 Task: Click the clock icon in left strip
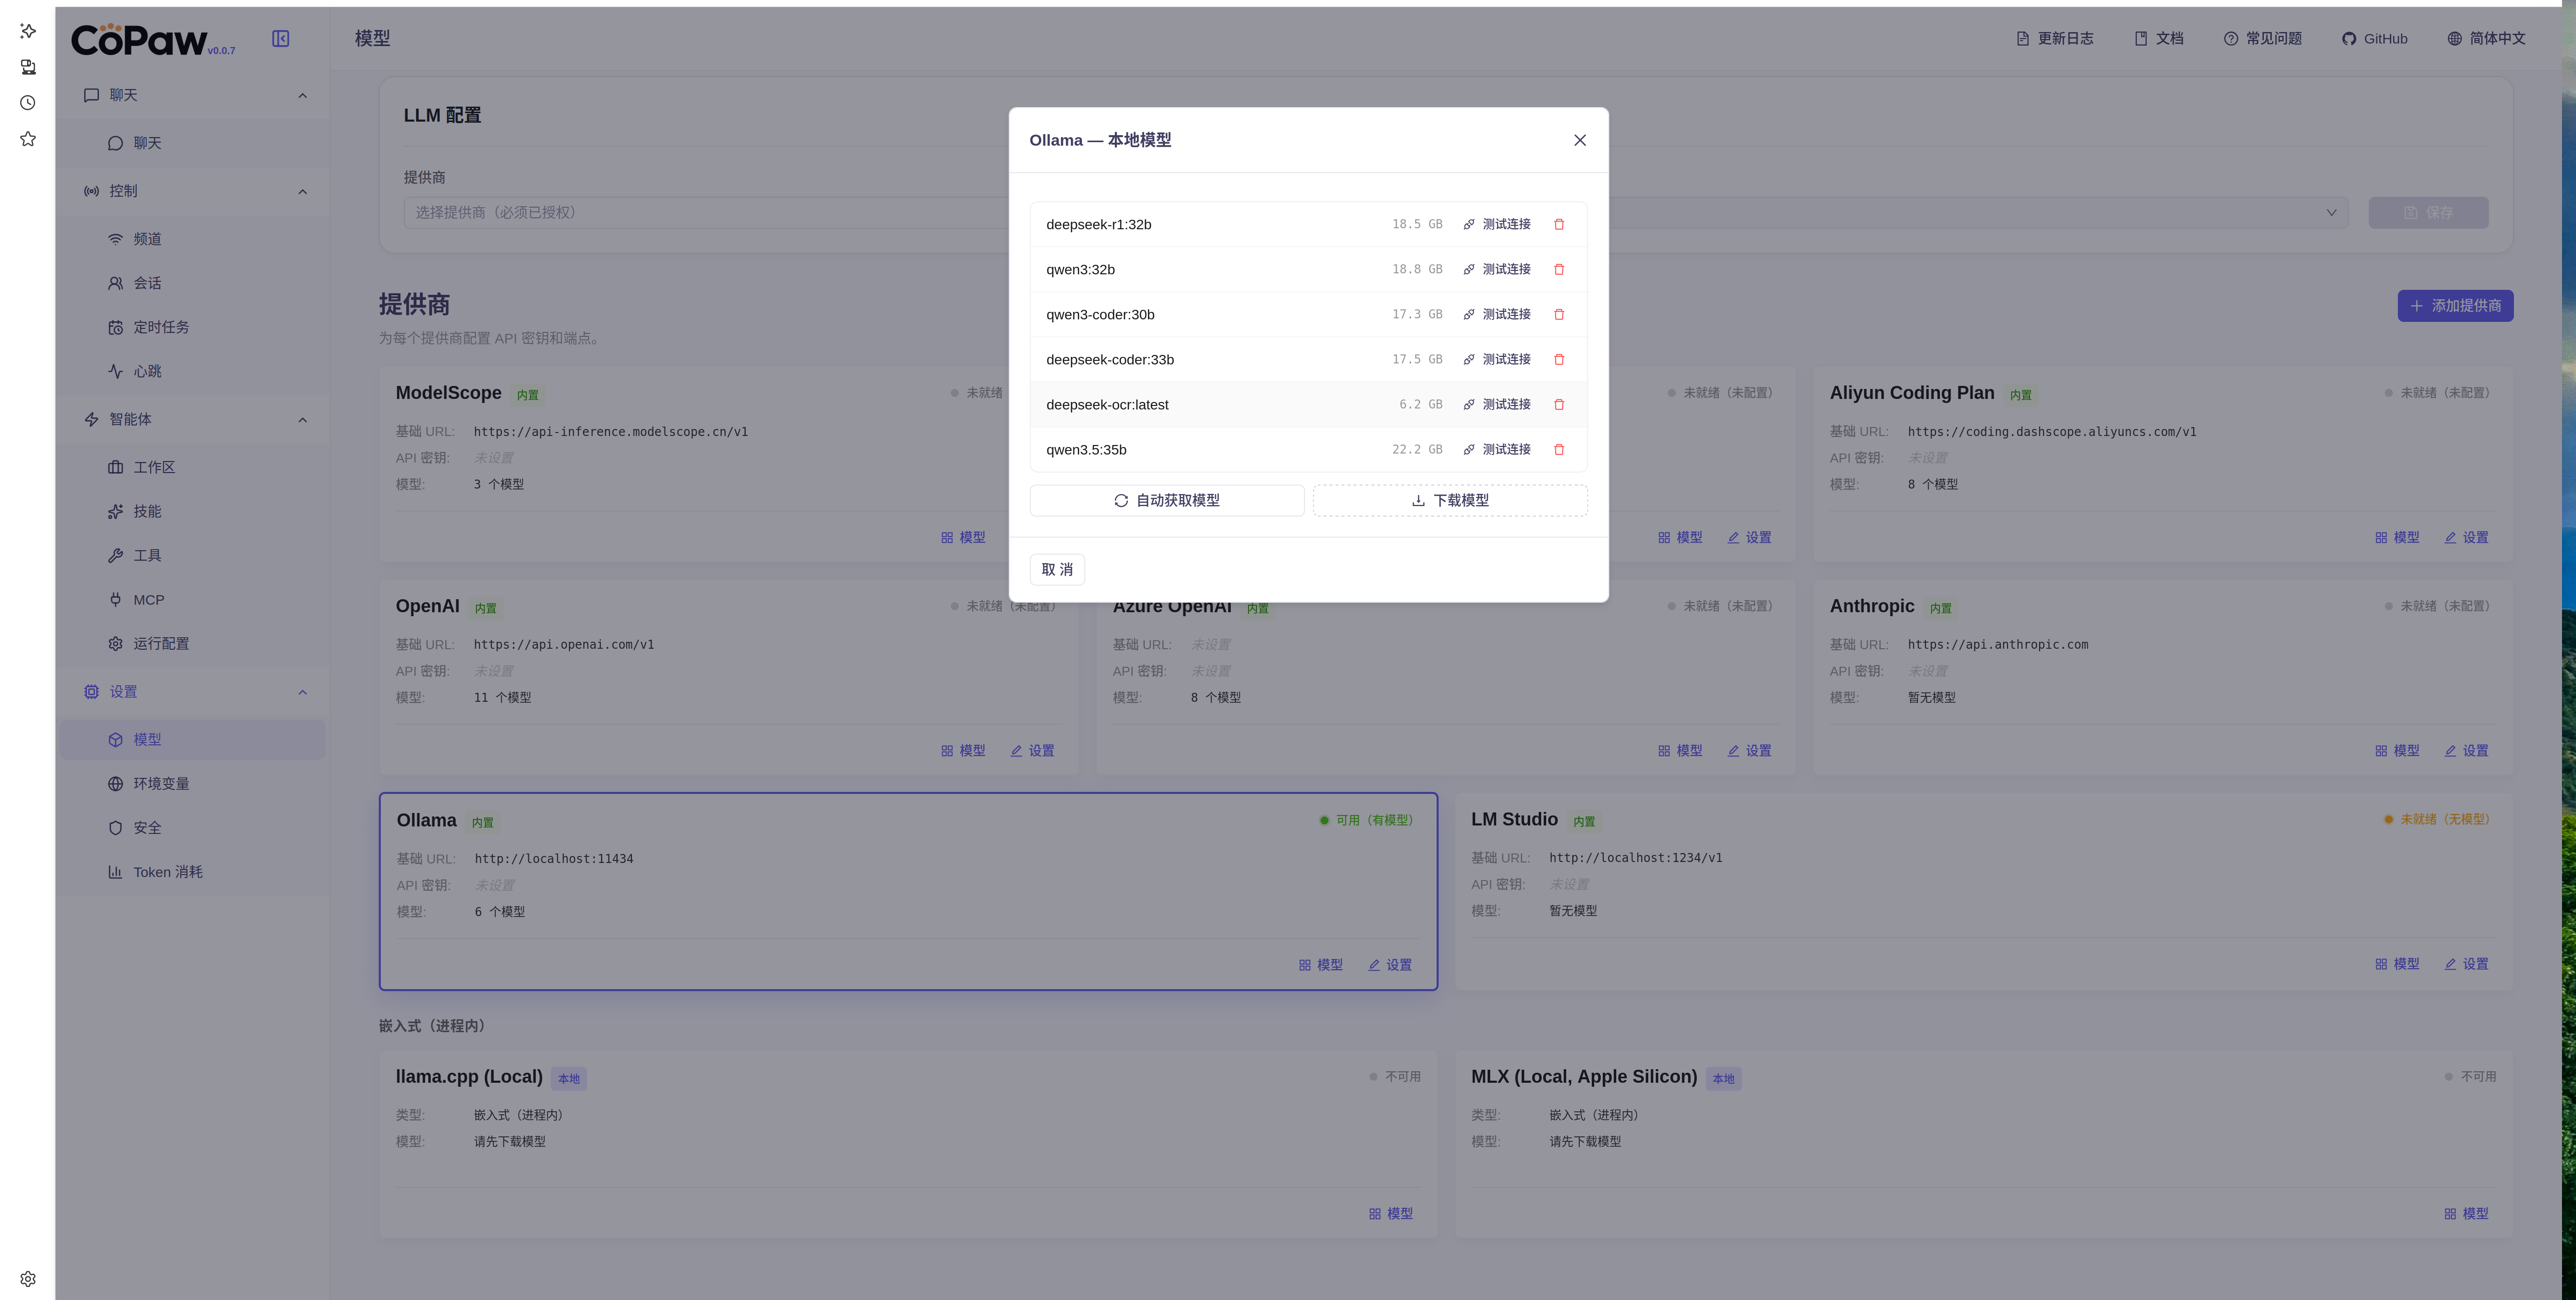(x=28, y=103)
